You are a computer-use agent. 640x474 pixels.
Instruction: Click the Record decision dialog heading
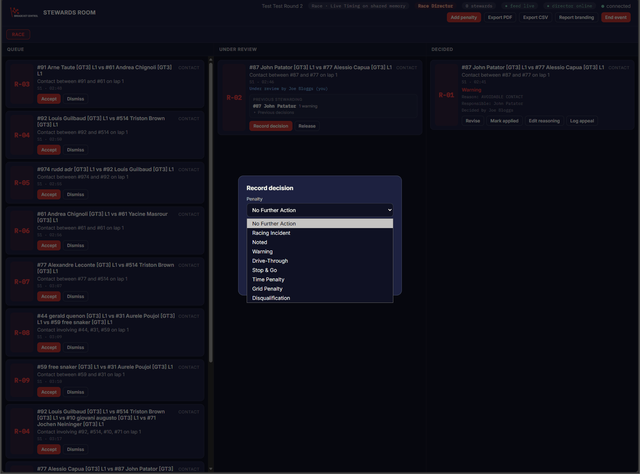tap(270, 188)
